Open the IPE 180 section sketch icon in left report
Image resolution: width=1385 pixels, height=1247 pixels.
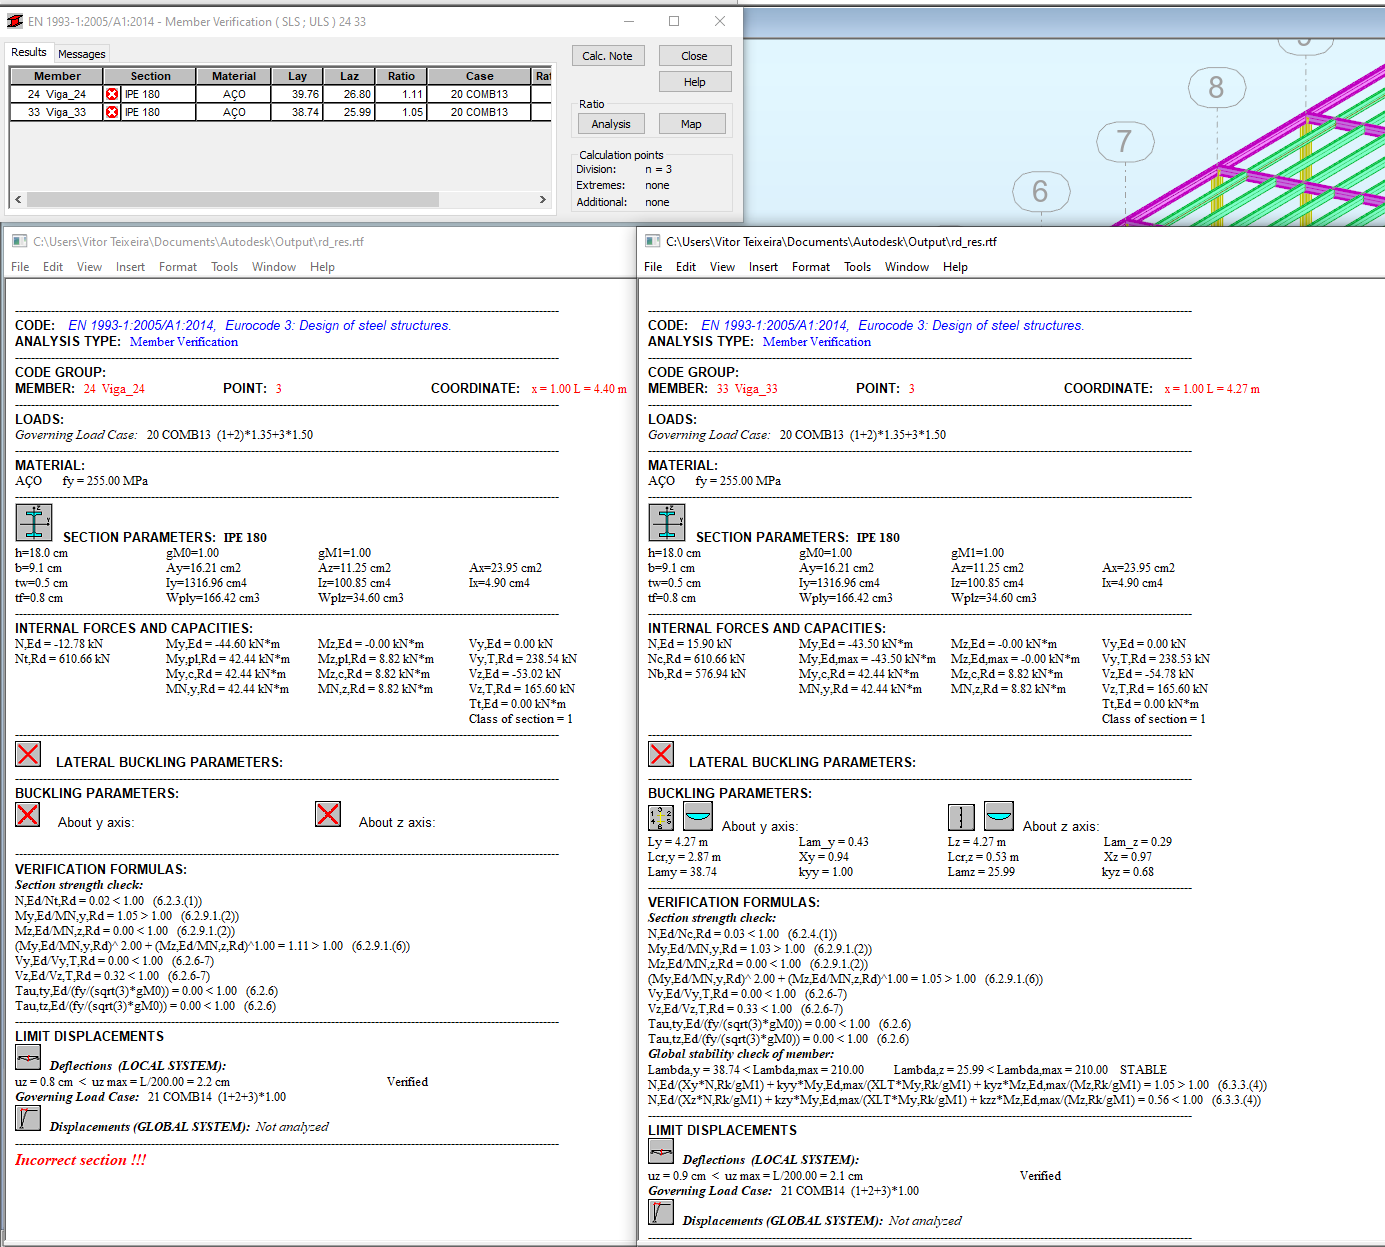click(33, 521)
